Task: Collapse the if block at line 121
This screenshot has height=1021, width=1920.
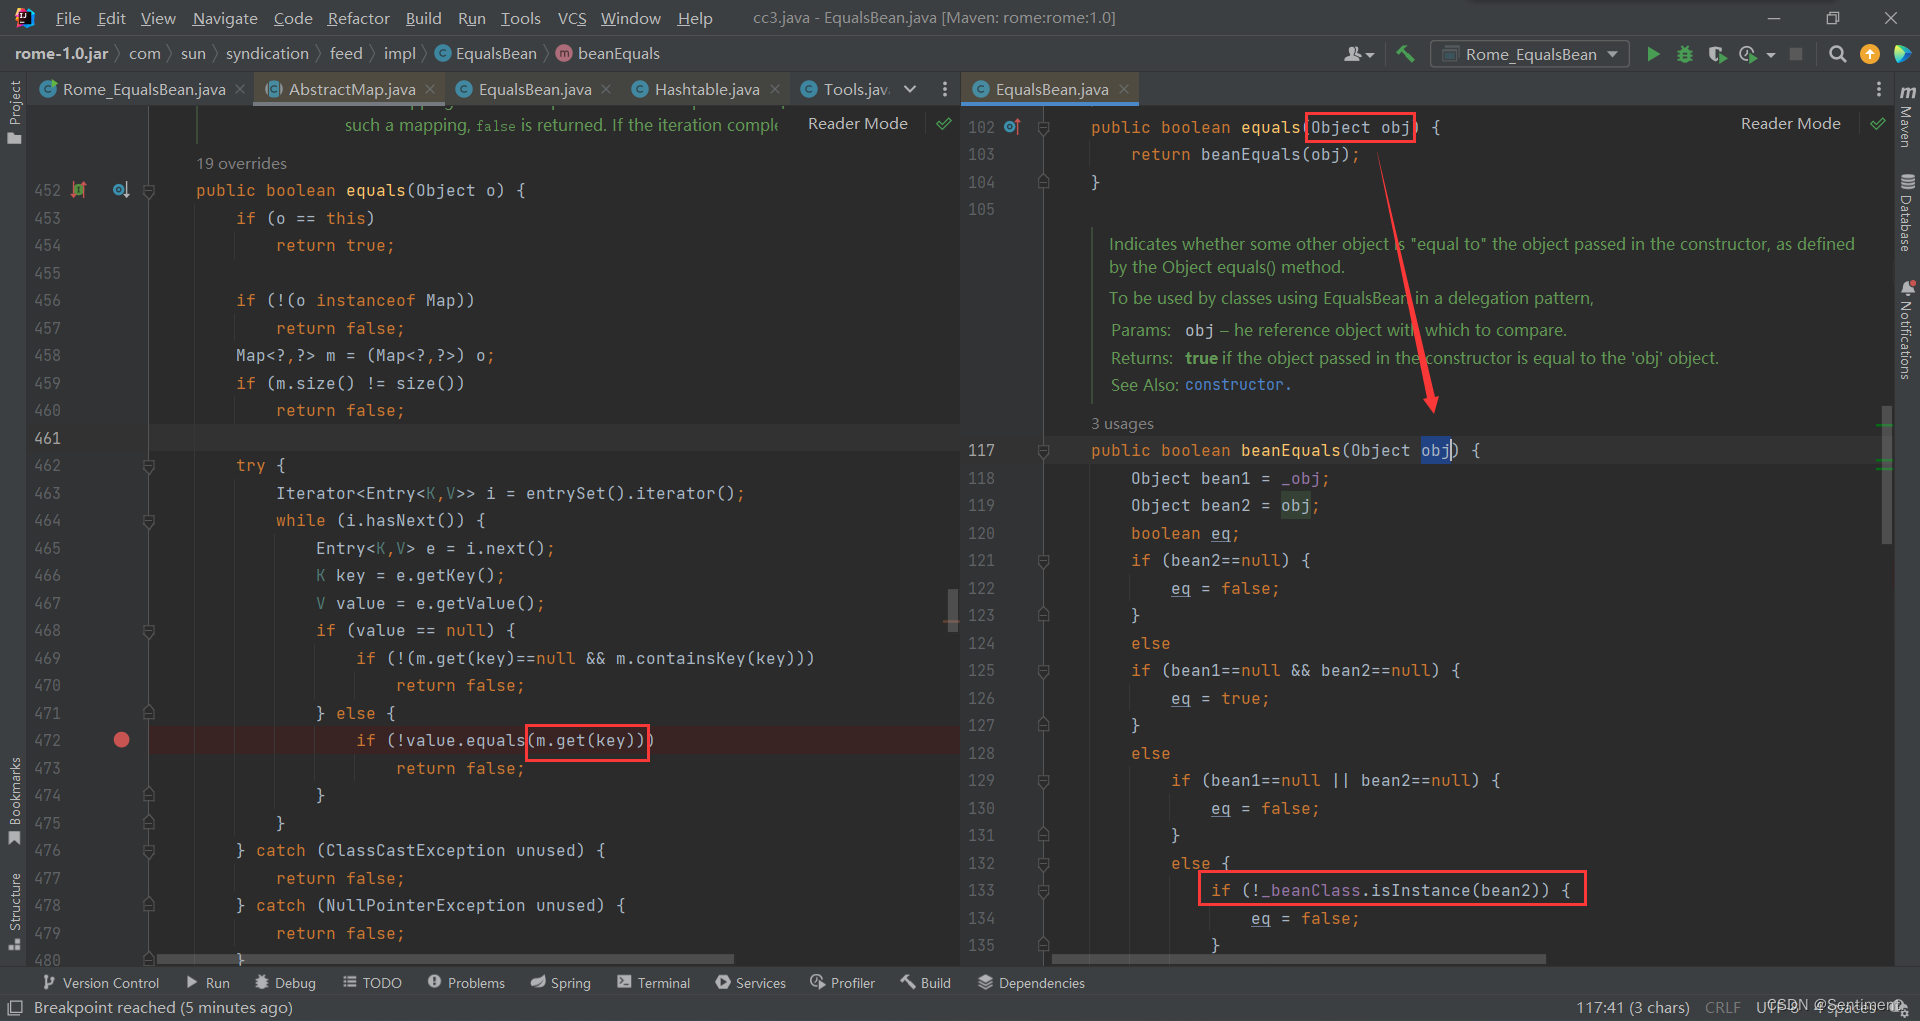Action: [x=1043, y=561]
